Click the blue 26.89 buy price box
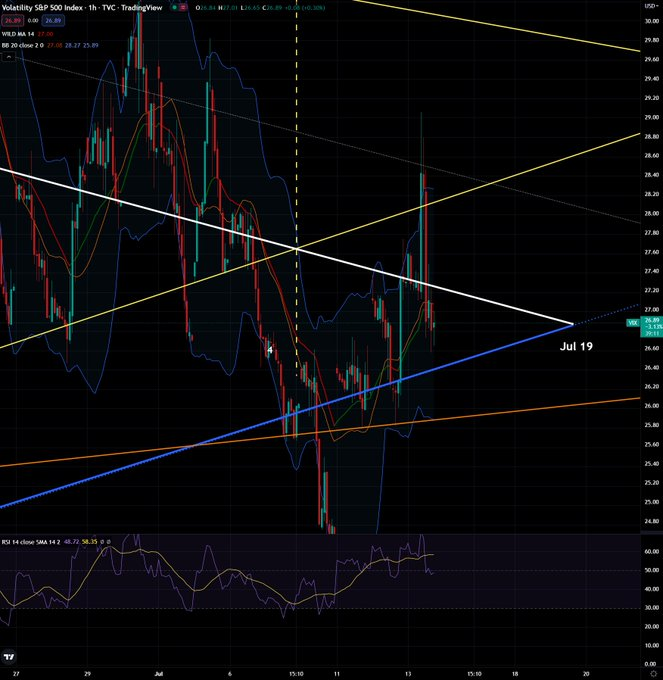The height and width of the screenshot is (680, 663). [53, 20]
